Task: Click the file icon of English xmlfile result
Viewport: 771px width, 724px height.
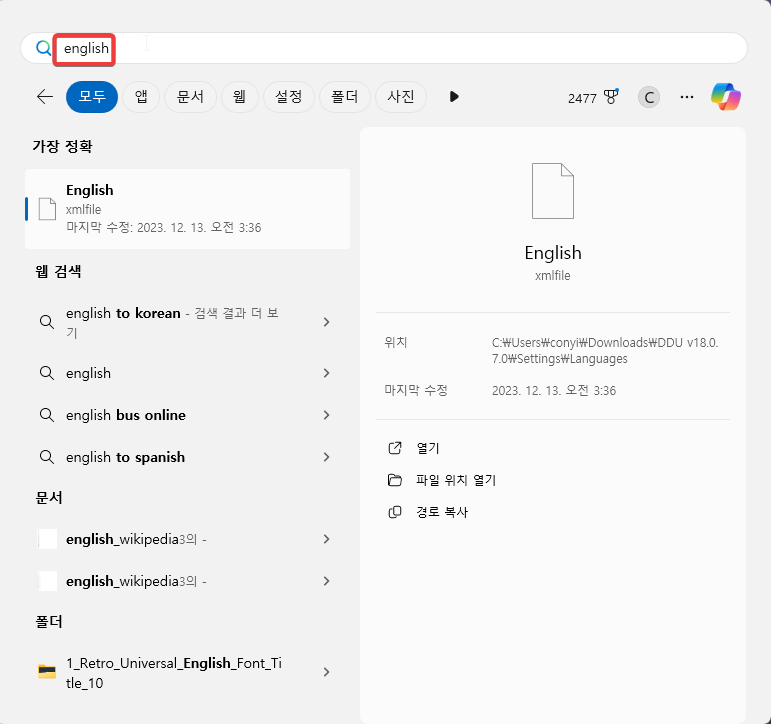Action: (x=48, y=209)
